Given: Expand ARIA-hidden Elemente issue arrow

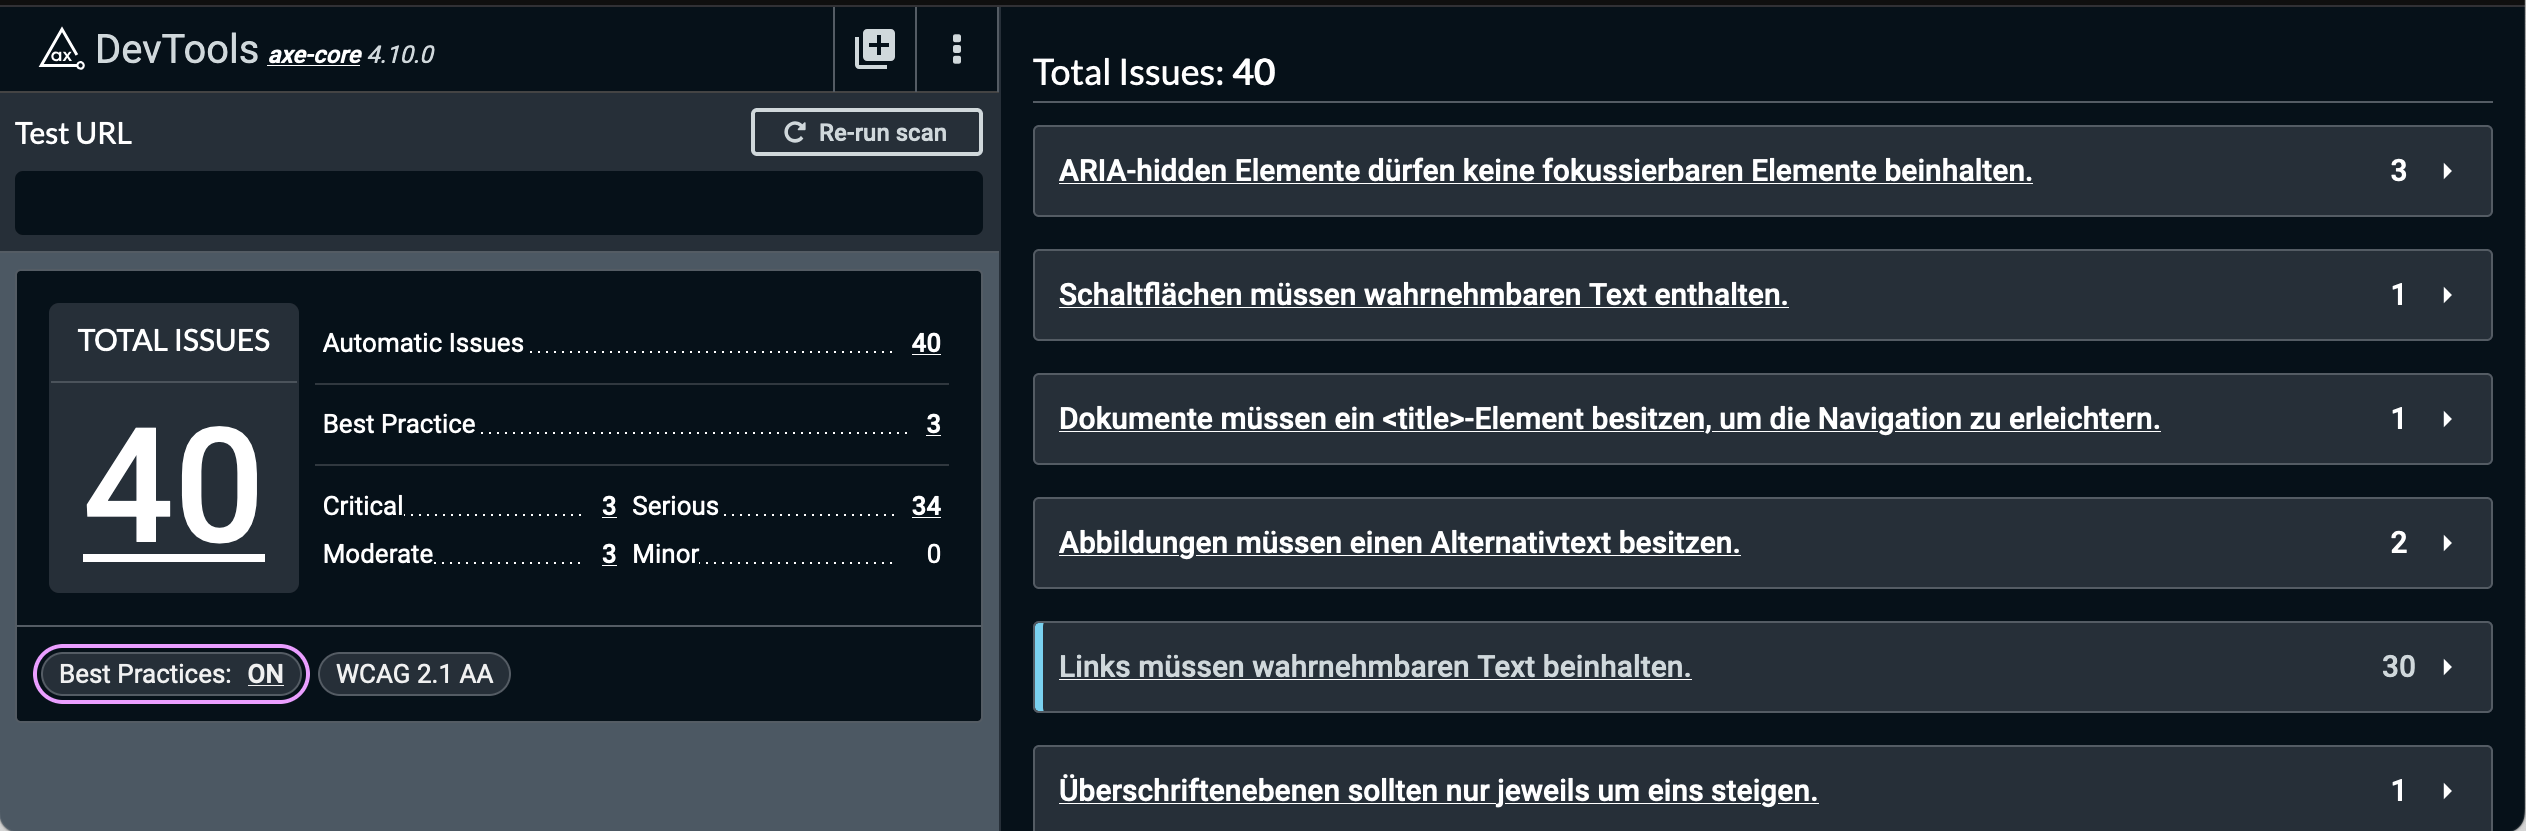Looking at the screenshot, I should point(2447,171).
